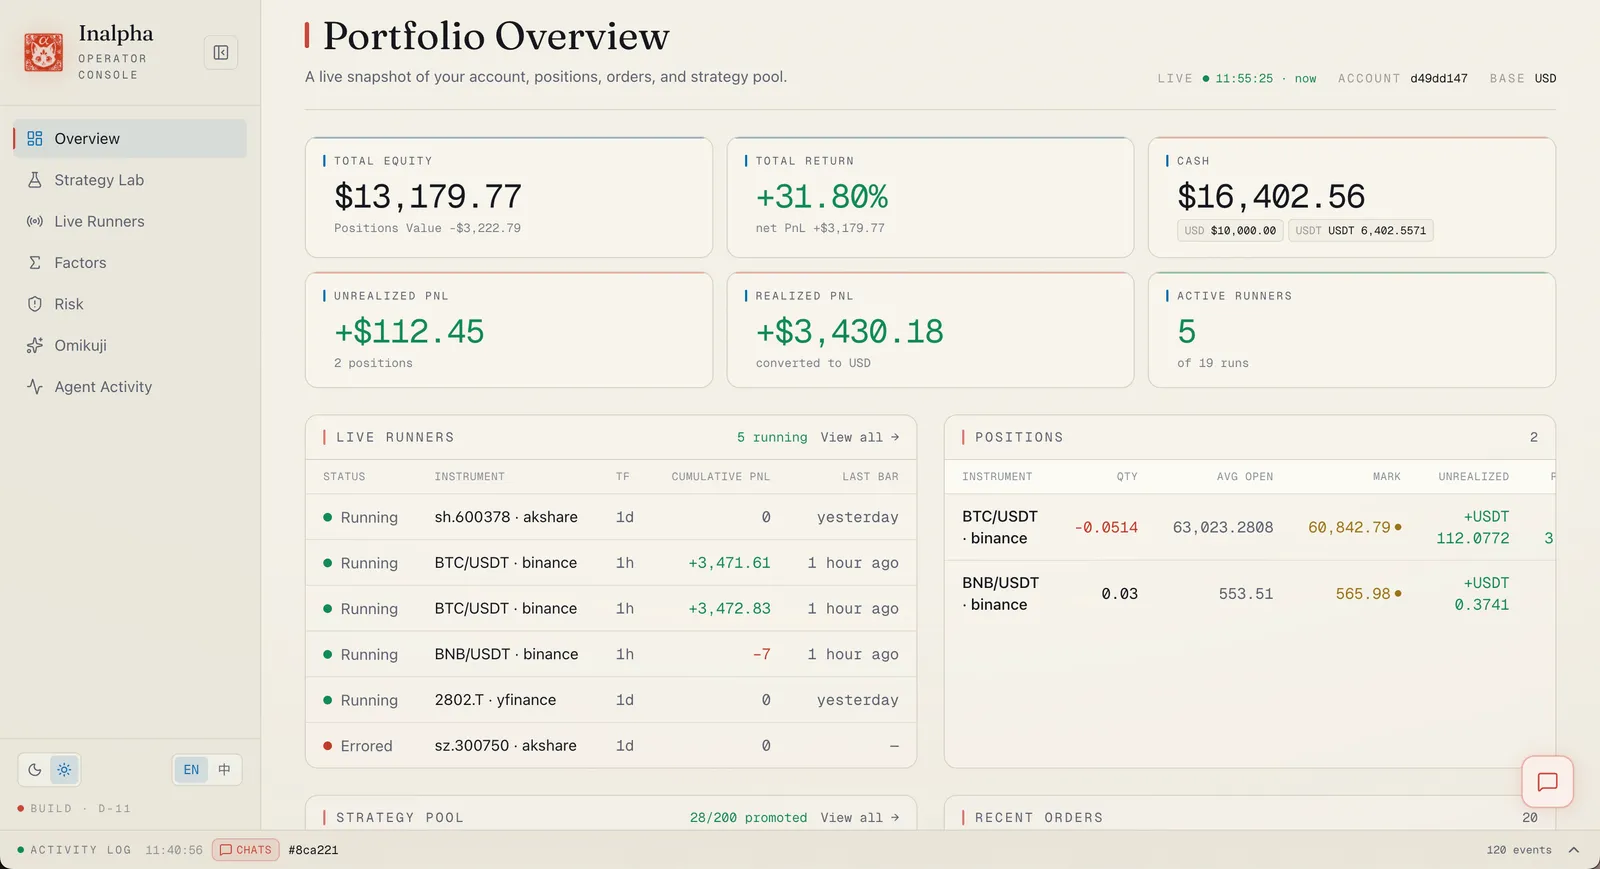1600x869 pixels.
Task: Click the USD $10,000.00 cash chip
Action: pos(1230,231)
